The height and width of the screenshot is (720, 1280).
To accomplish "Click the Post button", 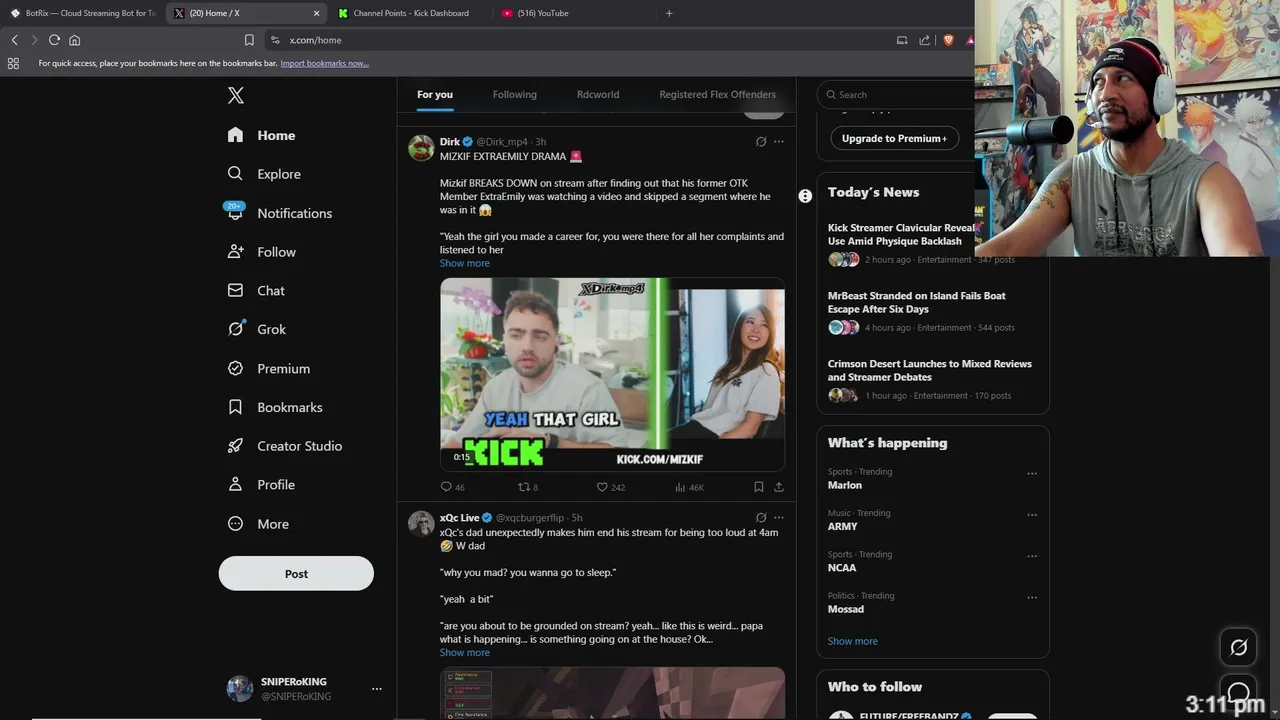I will pyautogui.click(x=296, y=574).
